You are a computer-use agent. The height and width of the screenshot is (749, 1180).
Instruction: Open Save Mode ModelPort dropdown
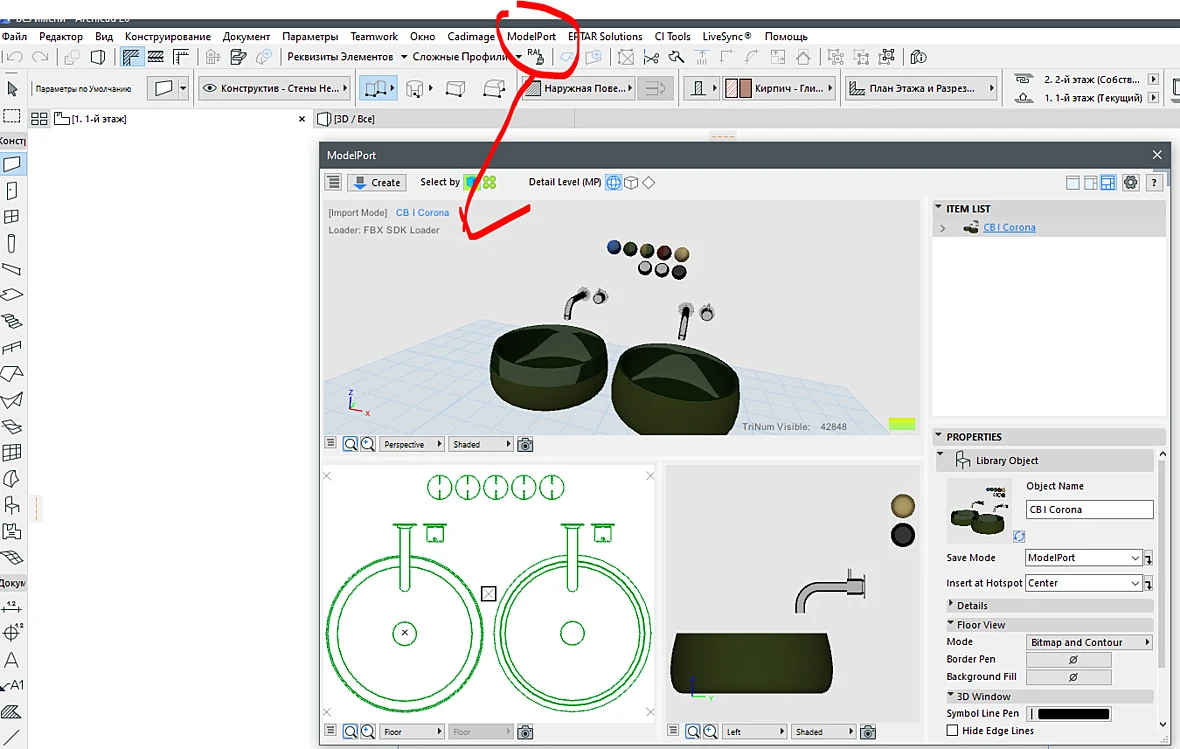point(1084,558)
